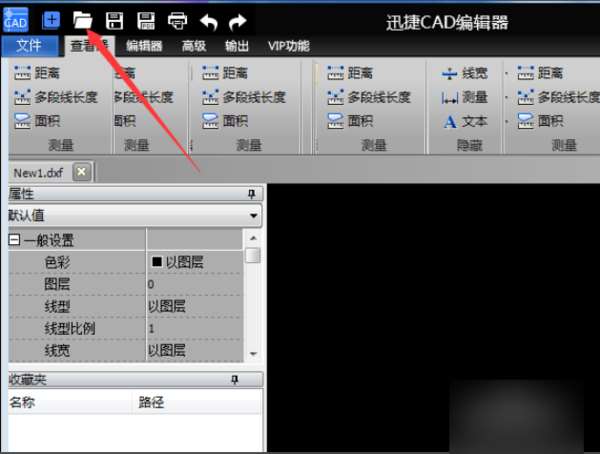
Task: Open the 文件 menu
Action: pos(29,46)
